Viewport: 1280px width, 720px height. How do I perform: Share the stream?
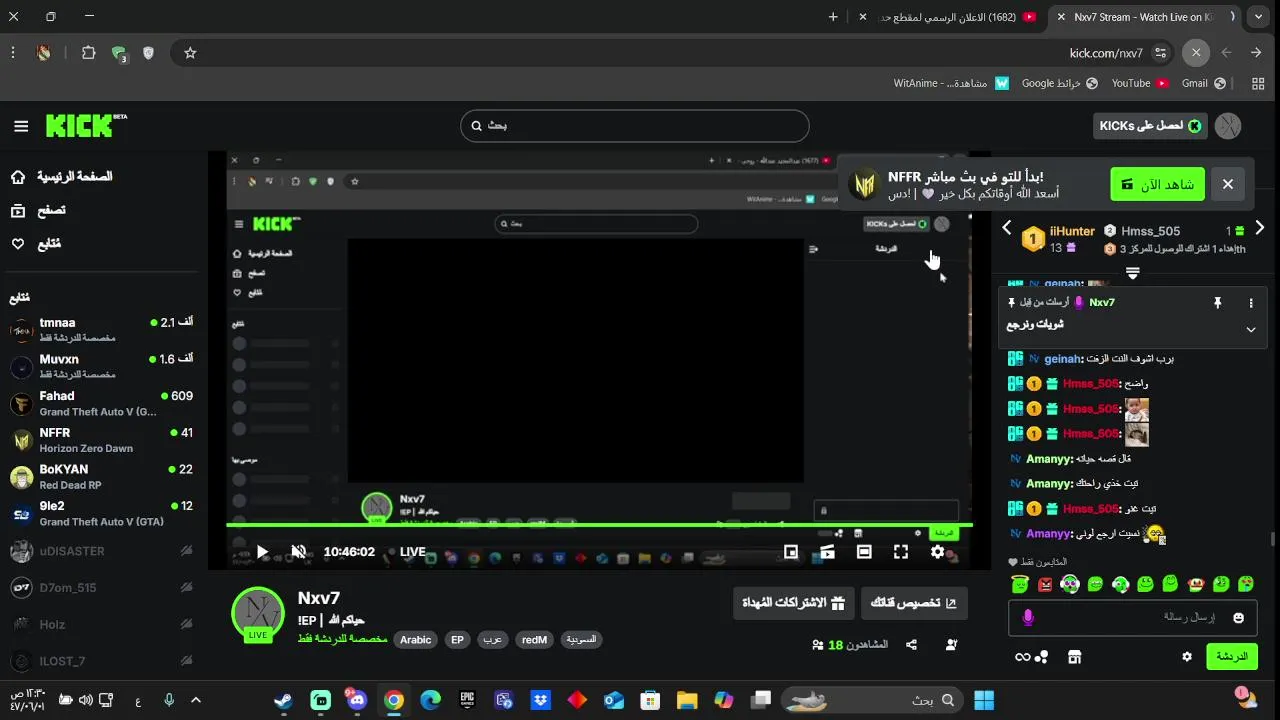point(911,645)
